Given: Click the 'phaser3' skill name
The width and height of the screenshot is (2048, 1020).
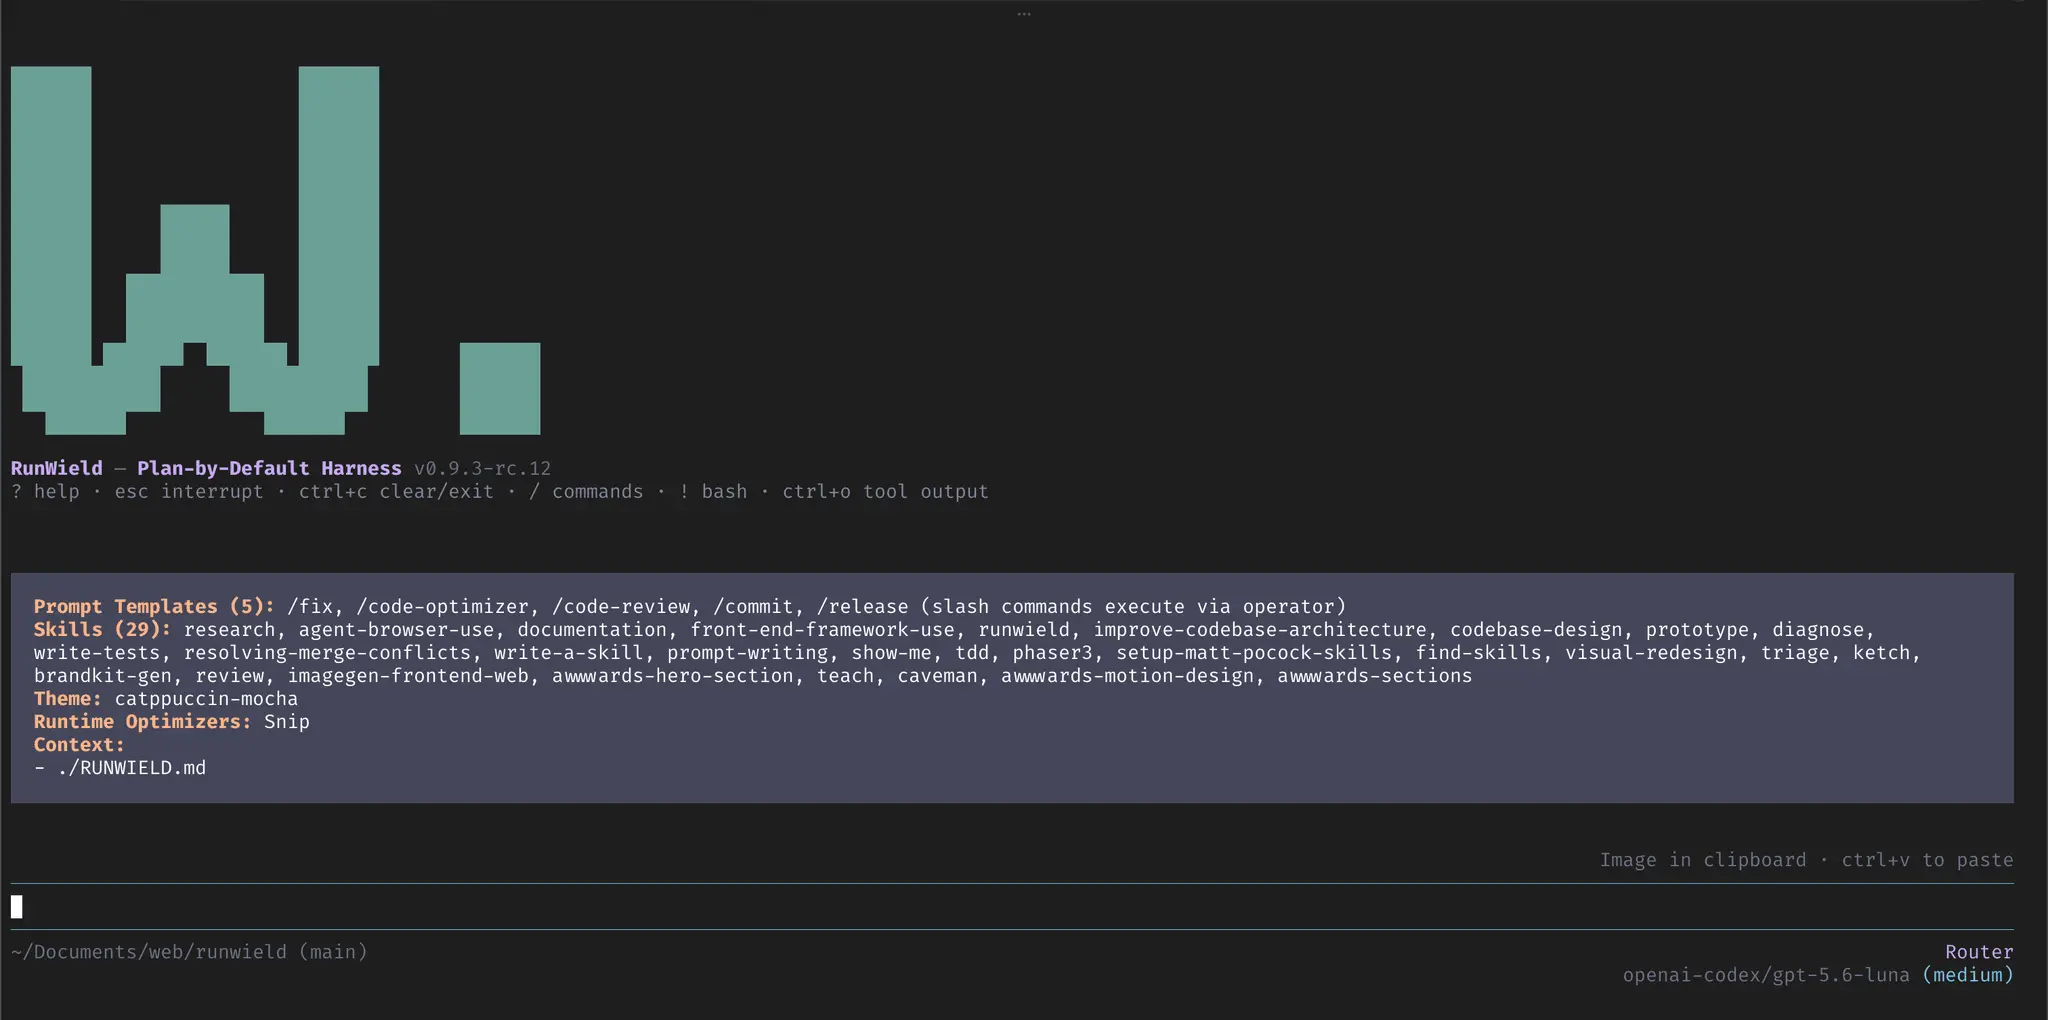Looking at the screenshot, I should tap(1052, 652).
